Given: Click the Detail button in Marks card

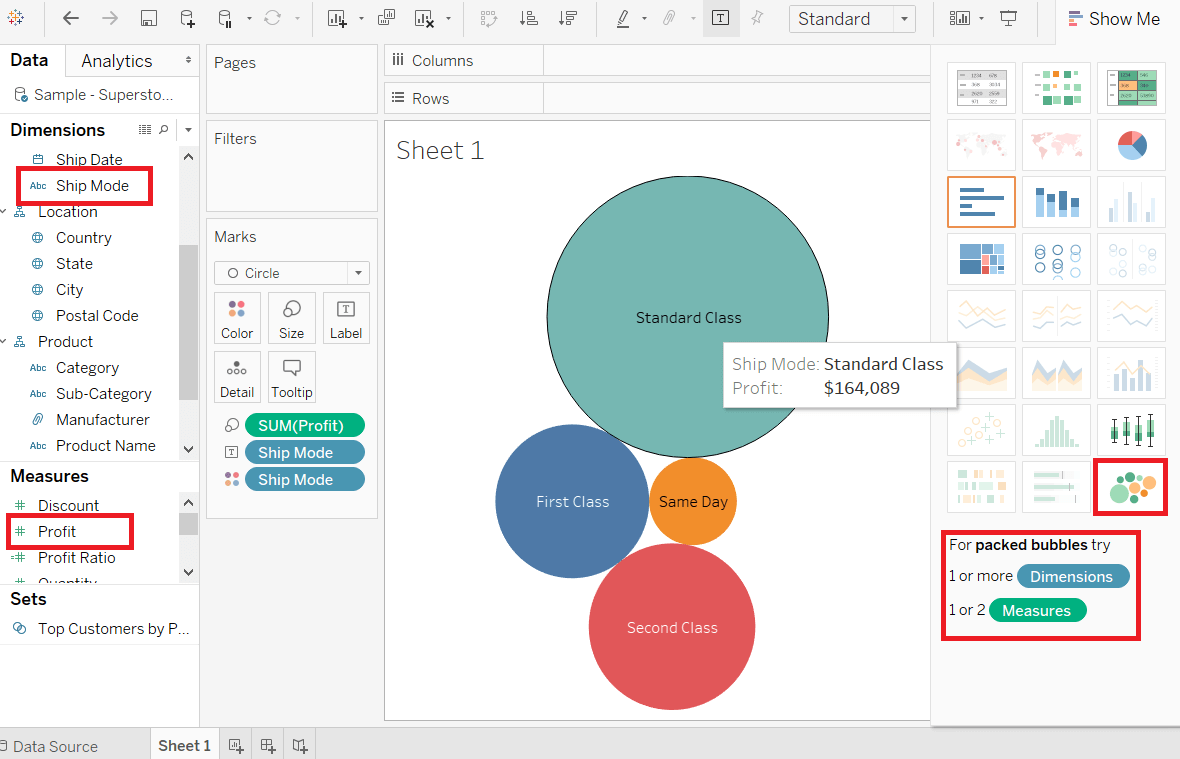Looking at the screenshot, I should point(237,377).
